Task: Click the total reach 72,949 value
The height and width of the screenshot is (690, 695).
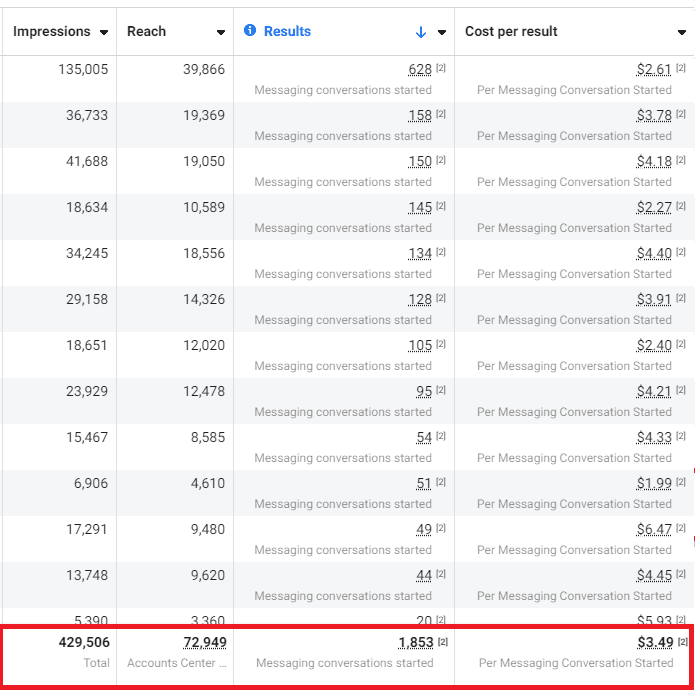Action: (x=205, y=643)
